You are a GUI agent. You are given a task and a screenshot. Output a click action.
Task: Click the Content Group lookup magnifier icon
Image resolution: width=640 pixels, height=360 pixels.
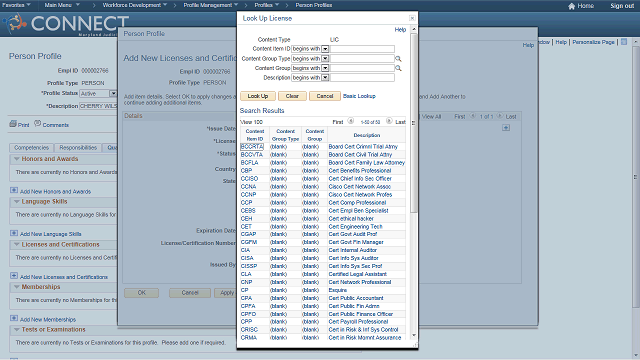(x=398, y=68)
